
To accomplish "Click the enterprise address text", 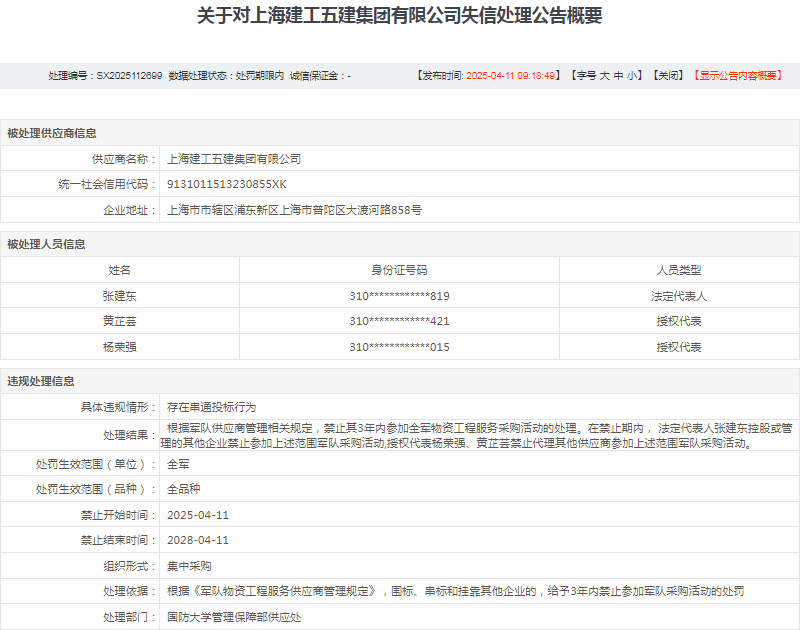I will (295, 210).
